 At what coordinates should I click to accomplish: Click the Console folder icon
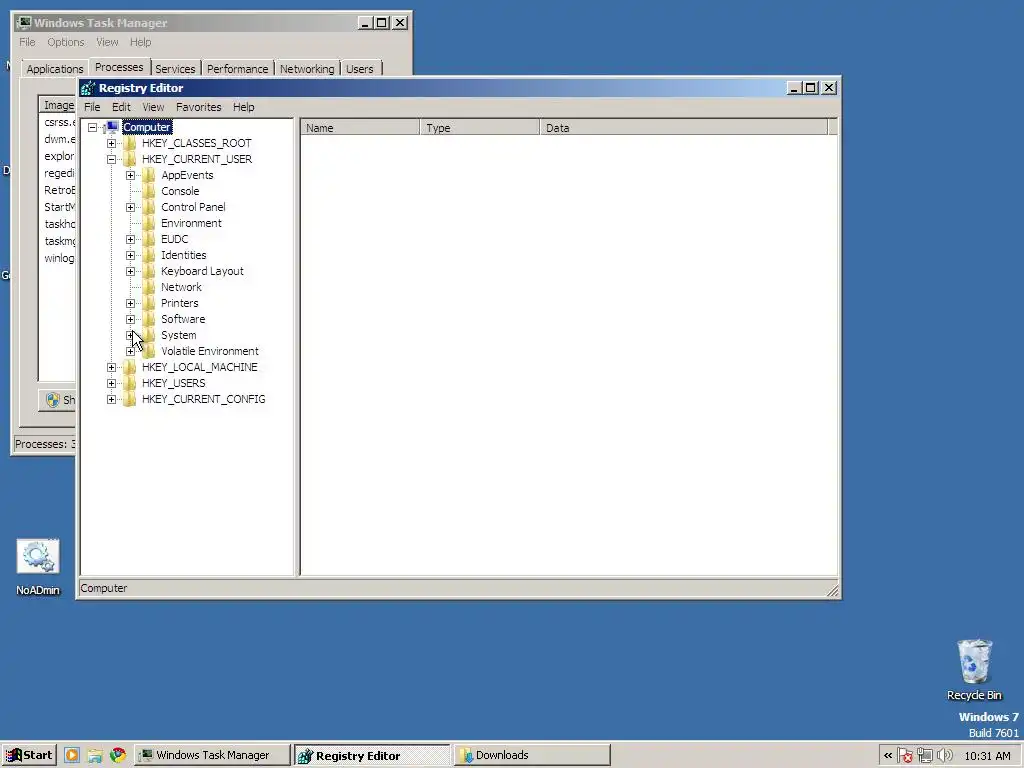point(149,191)
